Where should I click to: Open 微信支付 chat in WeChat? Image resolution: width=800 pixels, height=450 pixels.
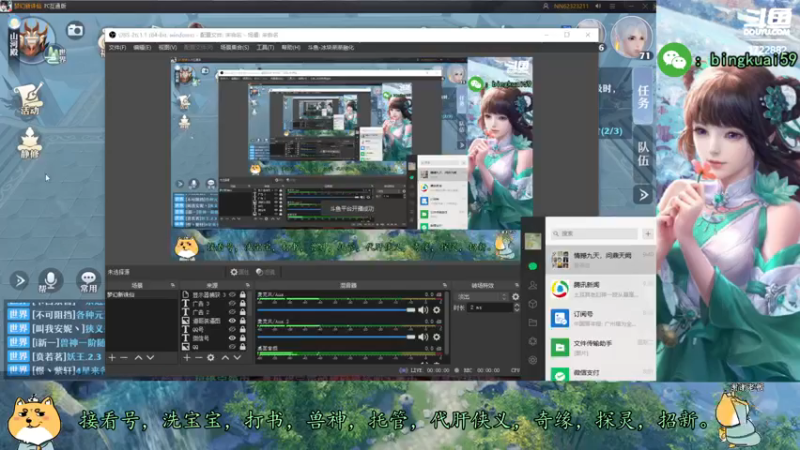pos(601,372)
